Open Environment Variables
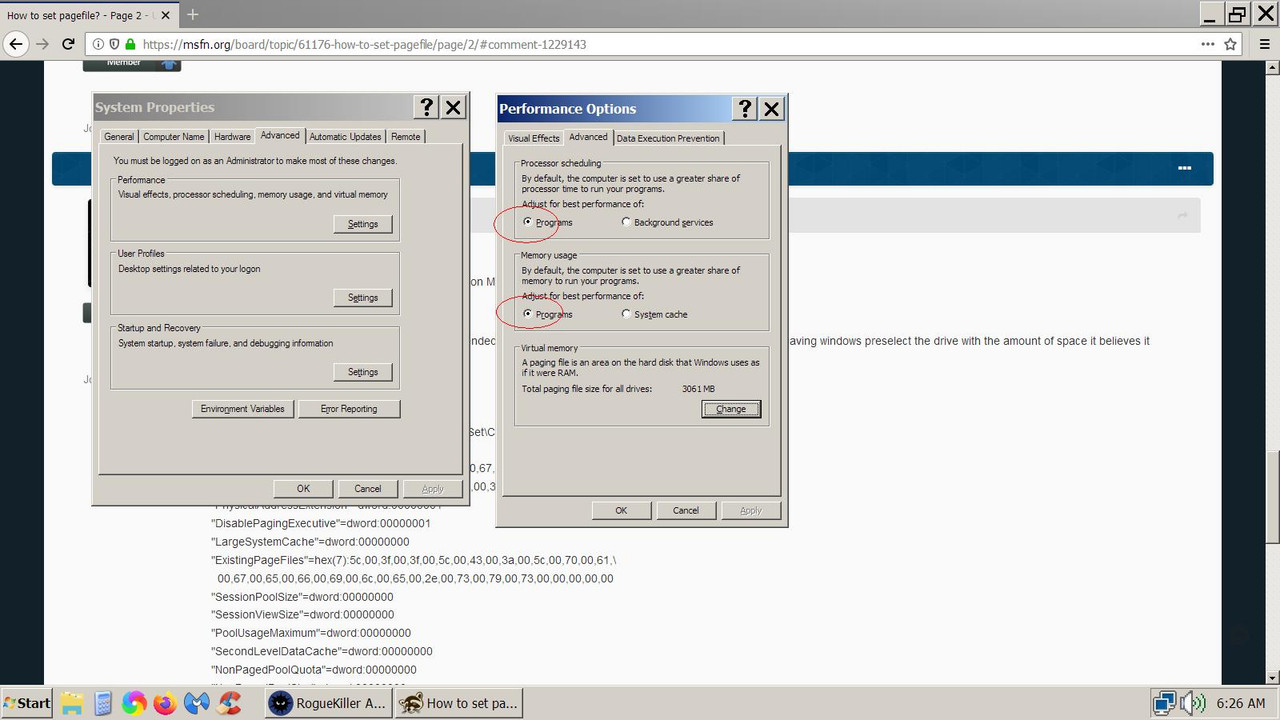Screen dimensions: 1280x720 click(243, 409)
